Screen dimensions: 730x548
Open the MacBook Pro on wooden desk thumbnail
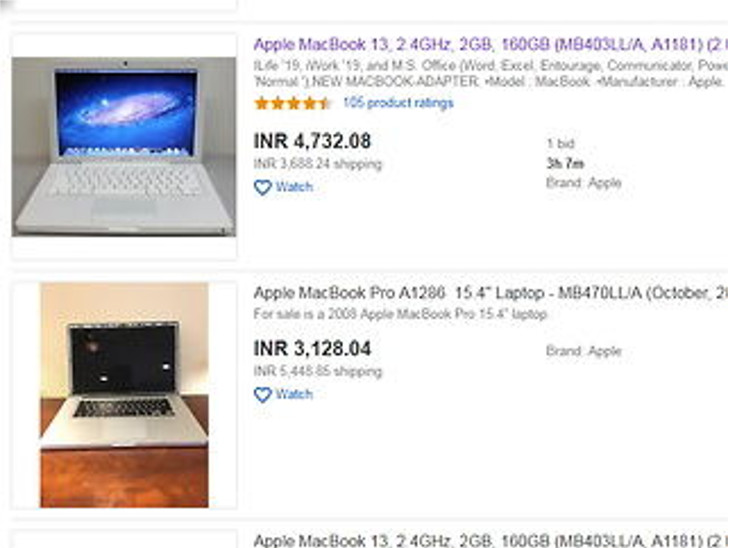(124, 395)
